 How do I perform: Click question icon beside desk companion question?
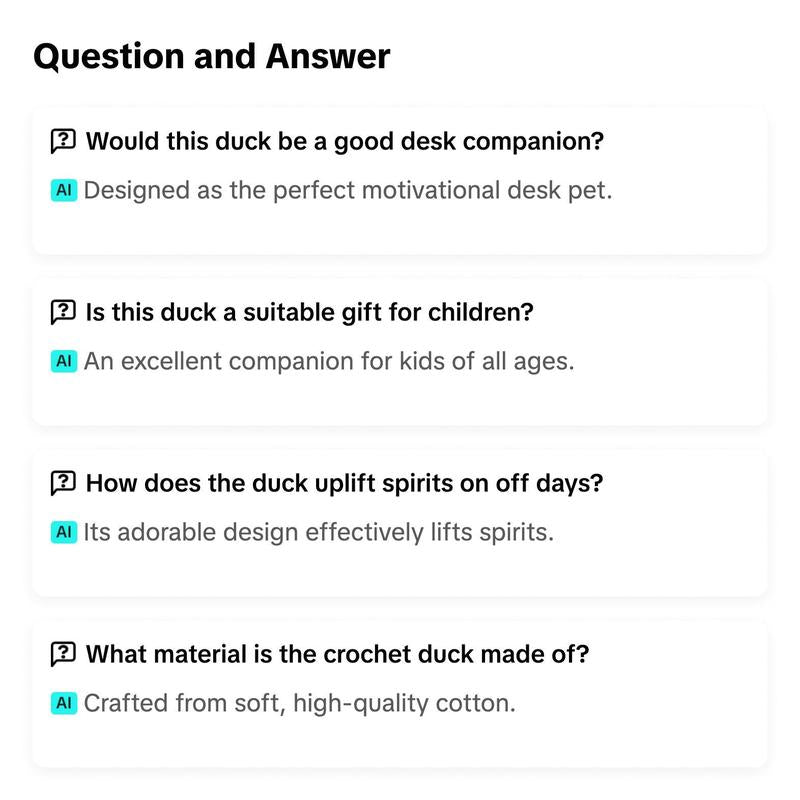click(x=63, y=141)
